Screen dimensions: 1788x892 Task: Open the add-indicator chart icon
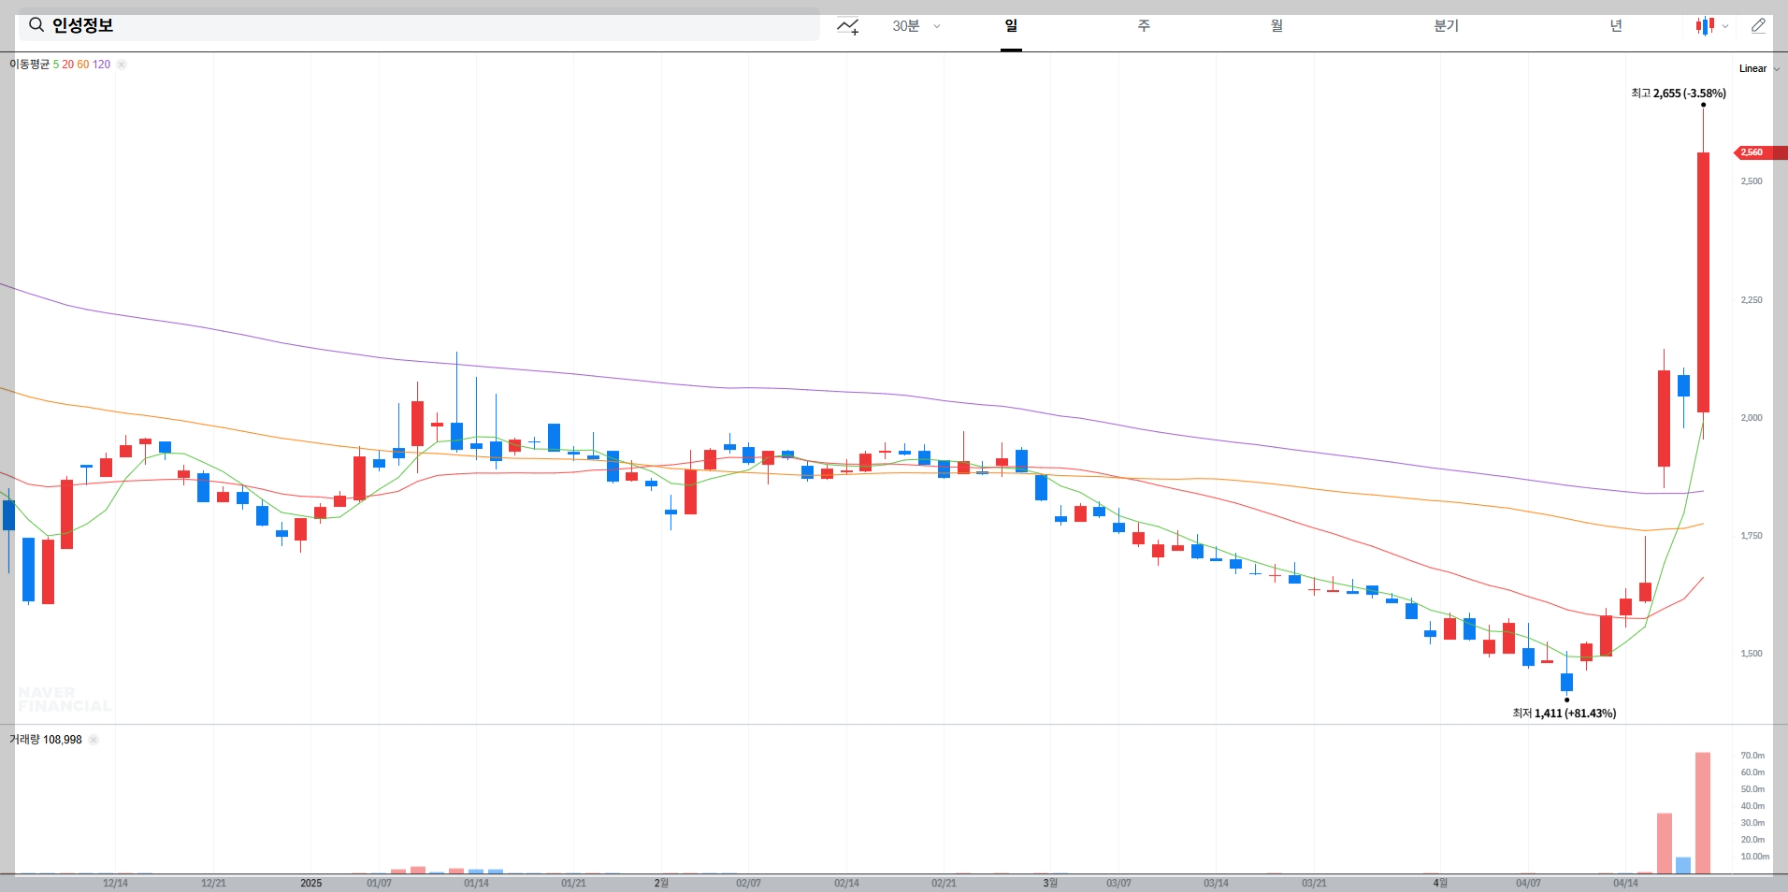point(848,26)
